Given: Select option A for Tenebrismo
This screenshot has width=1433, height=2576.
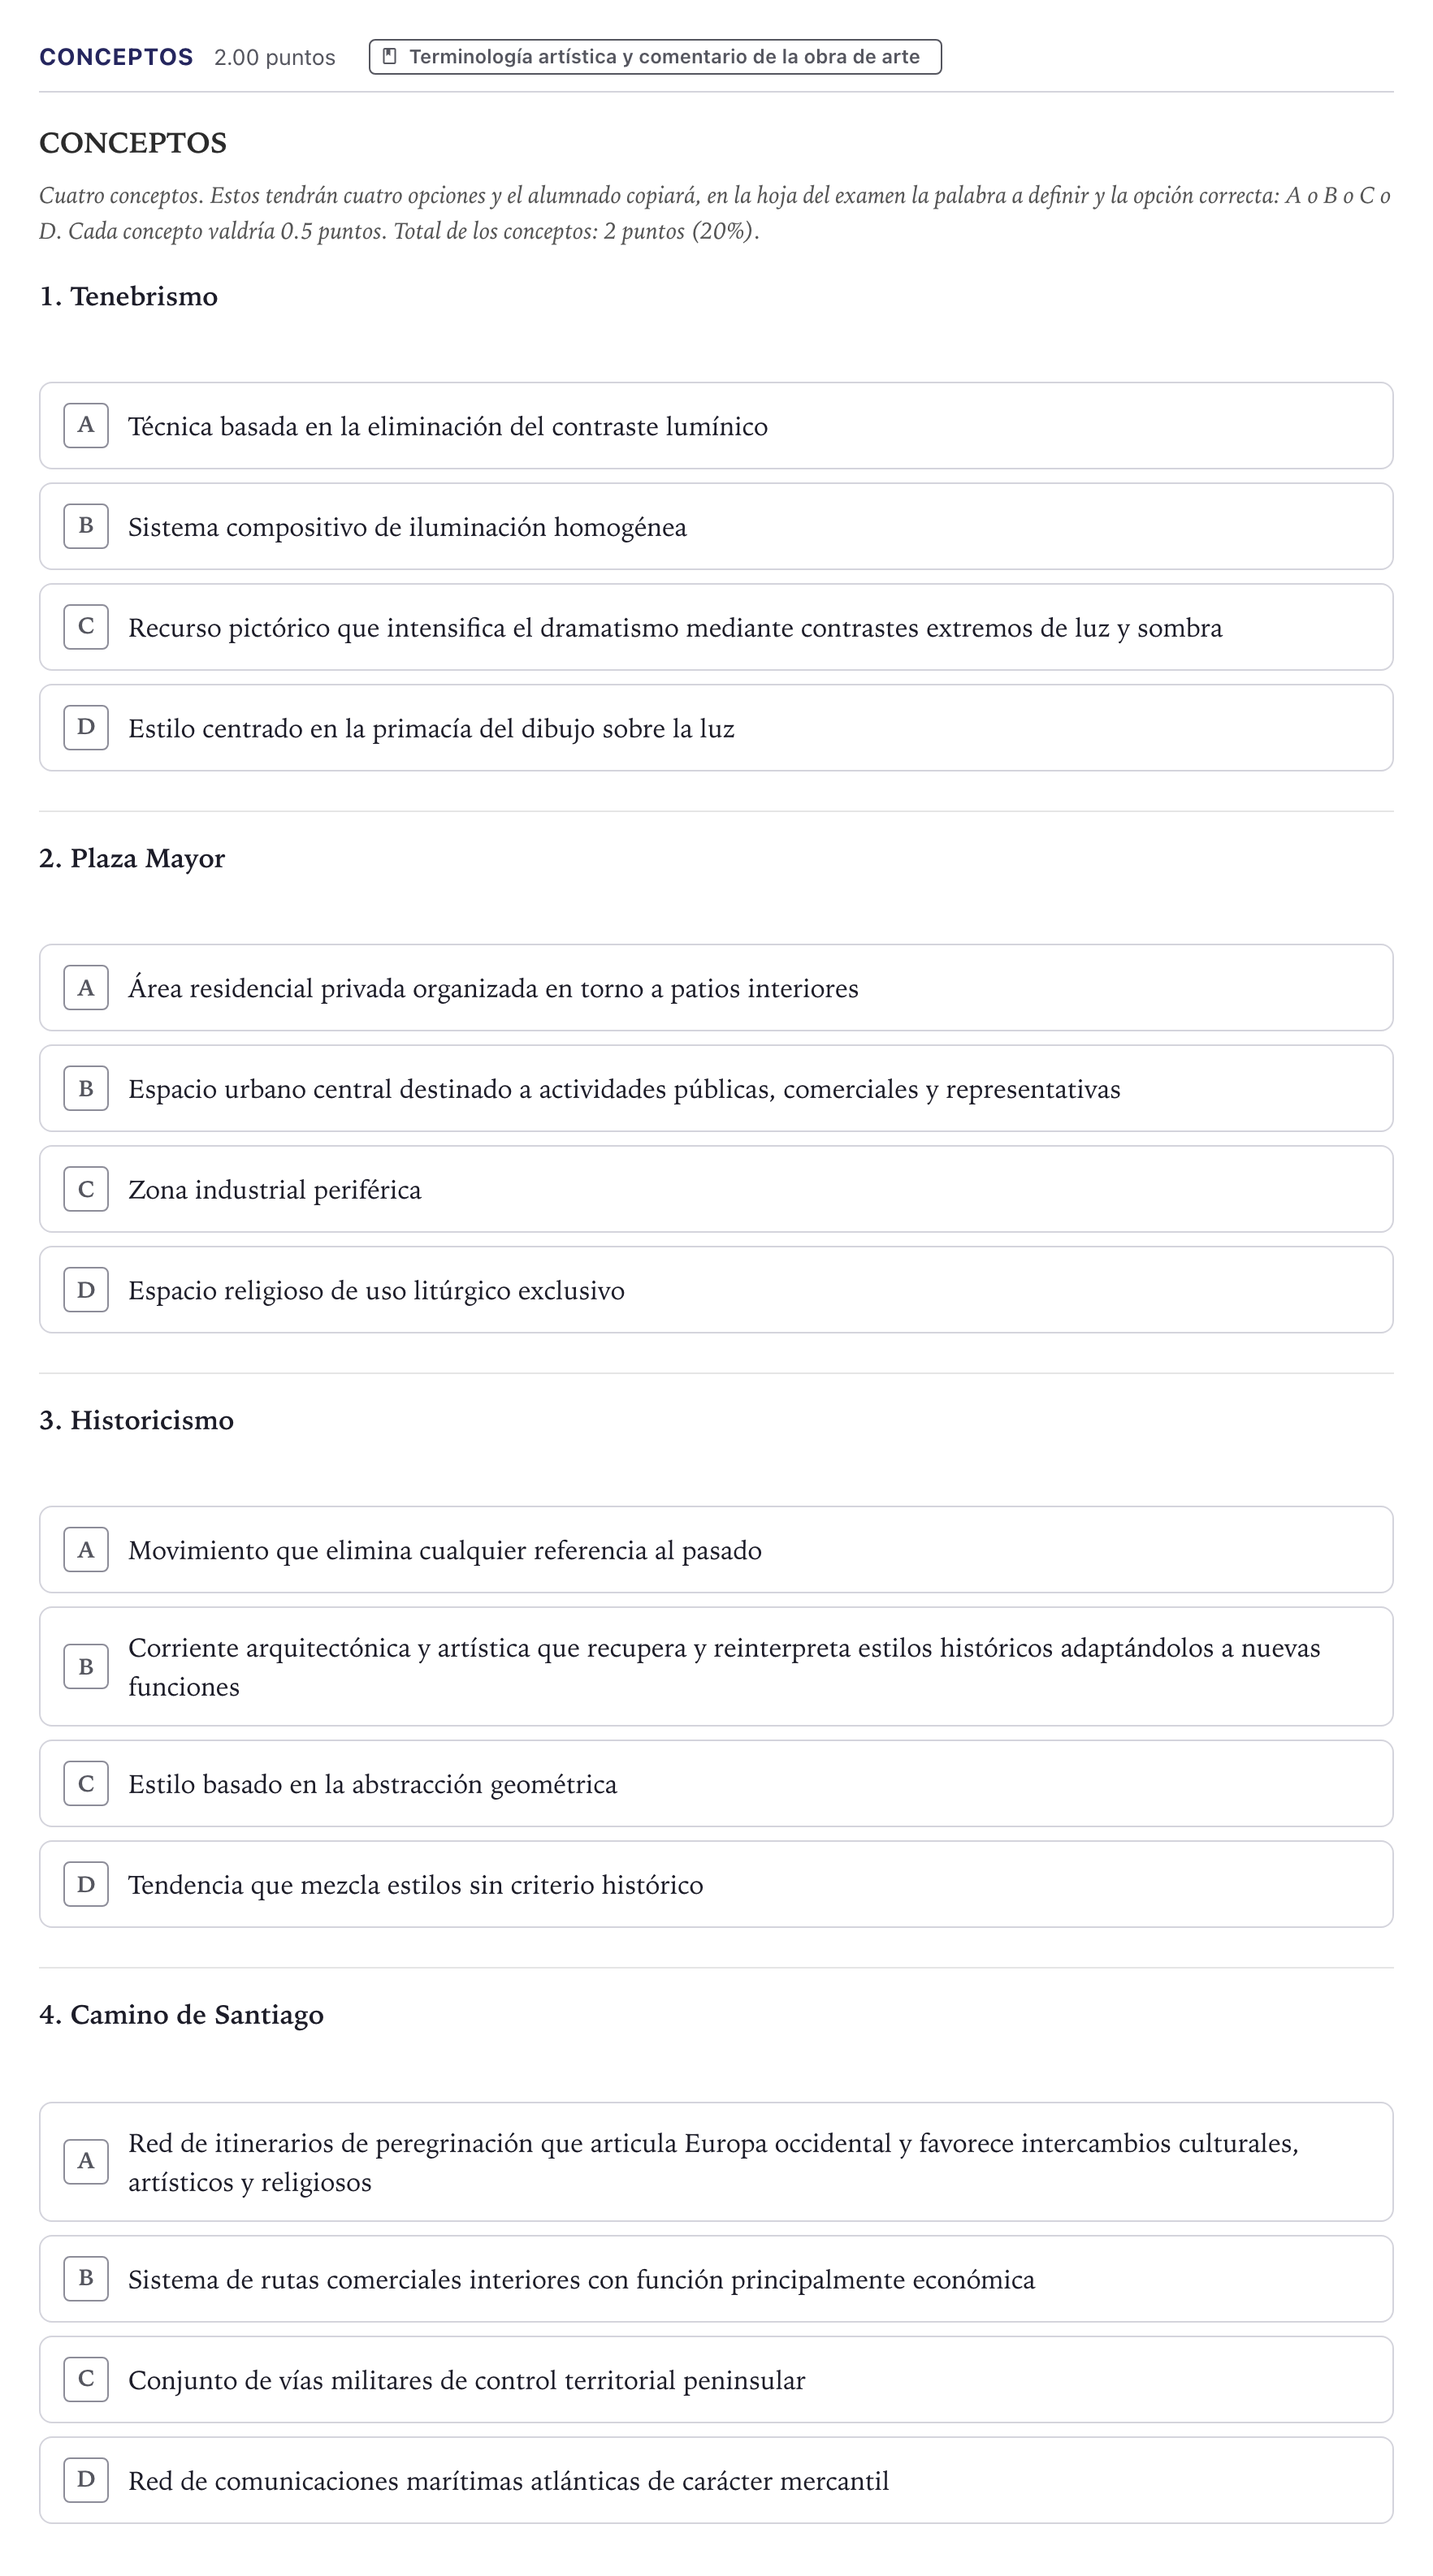Looking at the screenshot, I should coord(716,426).
